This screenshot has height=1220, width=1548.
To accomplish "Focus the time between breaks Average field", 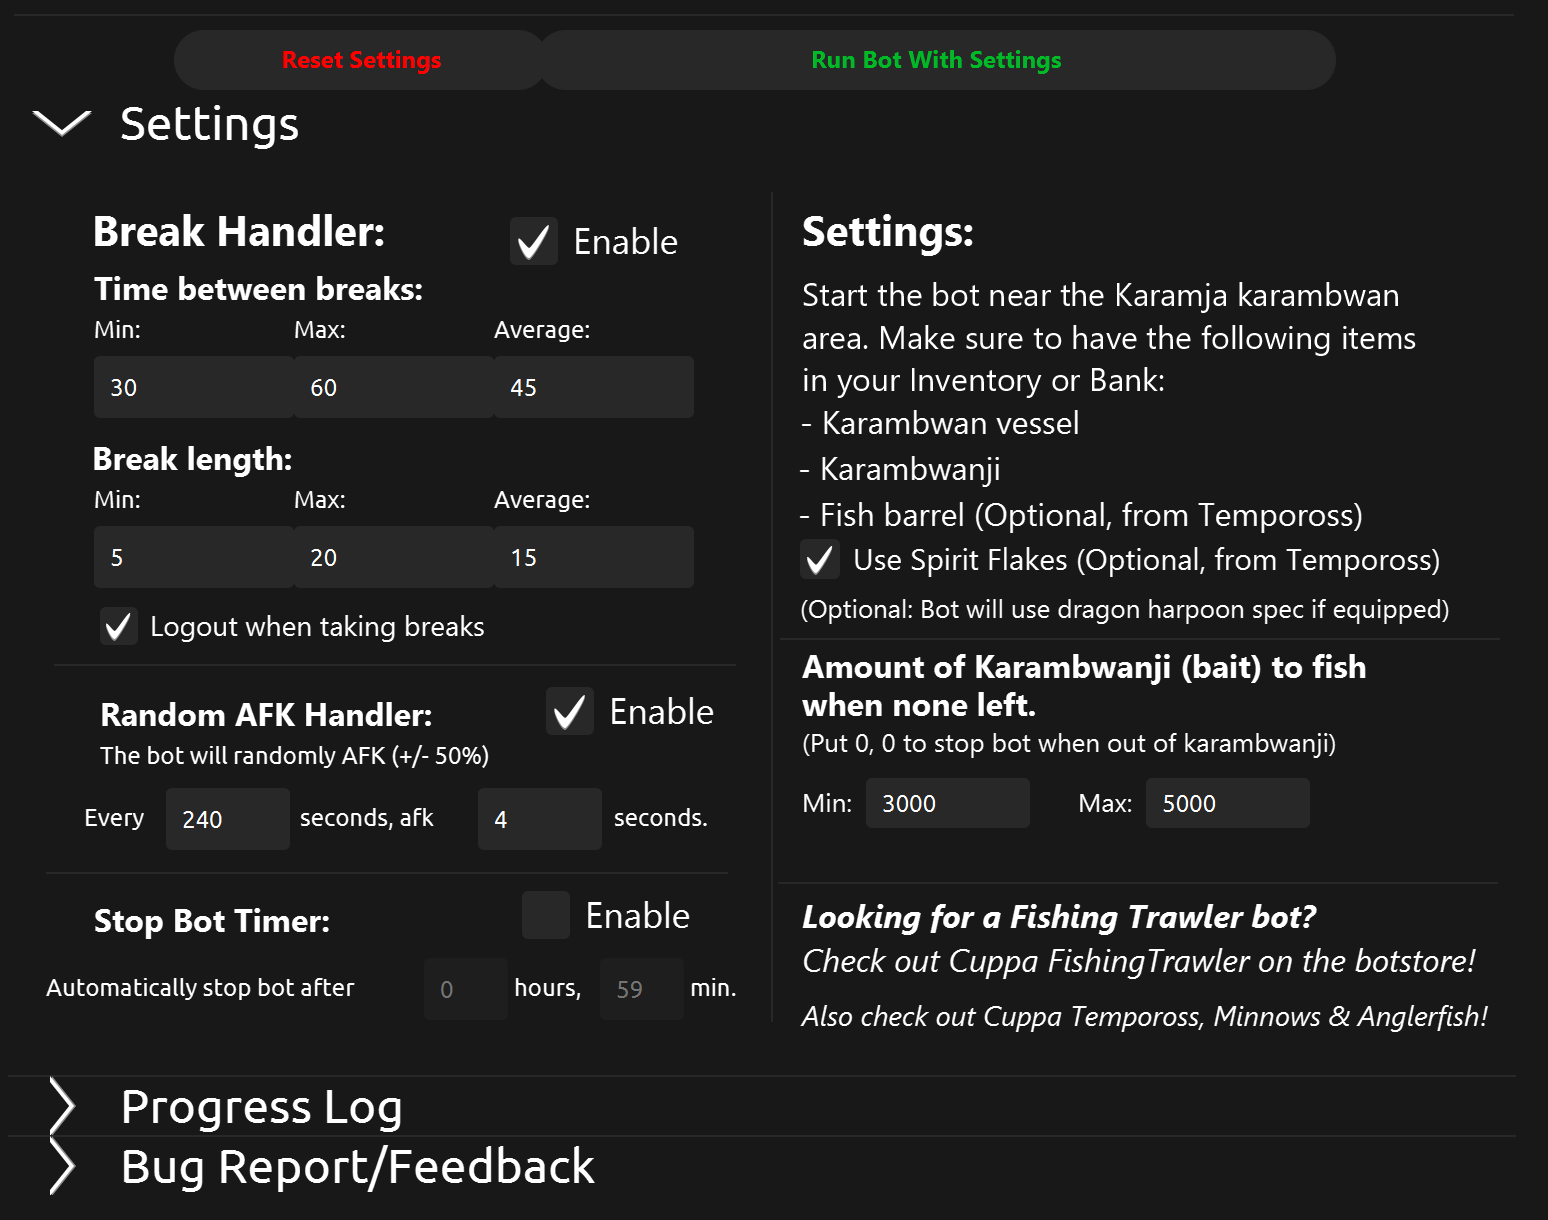I will (x=593, y=387).
